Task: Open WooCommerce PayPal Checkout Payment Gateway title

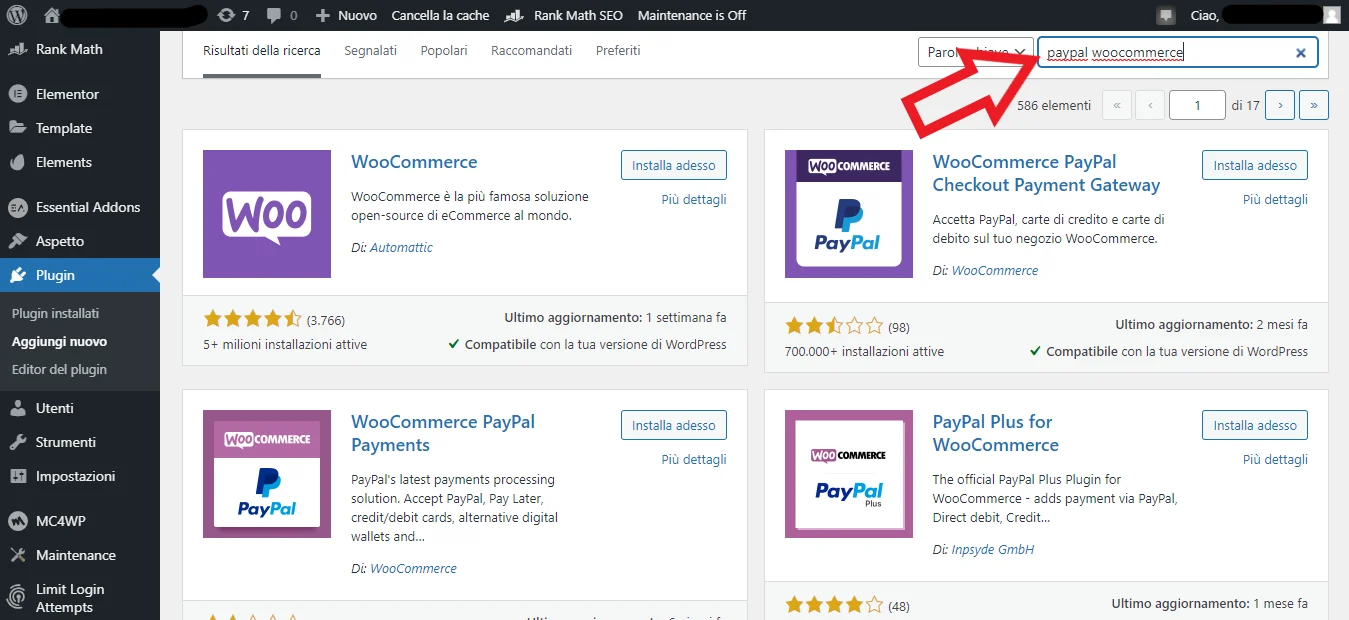Action: [x=1046, y=173]
